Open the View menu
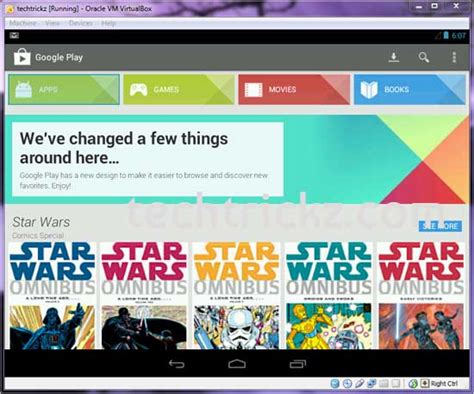 [52, 23]
